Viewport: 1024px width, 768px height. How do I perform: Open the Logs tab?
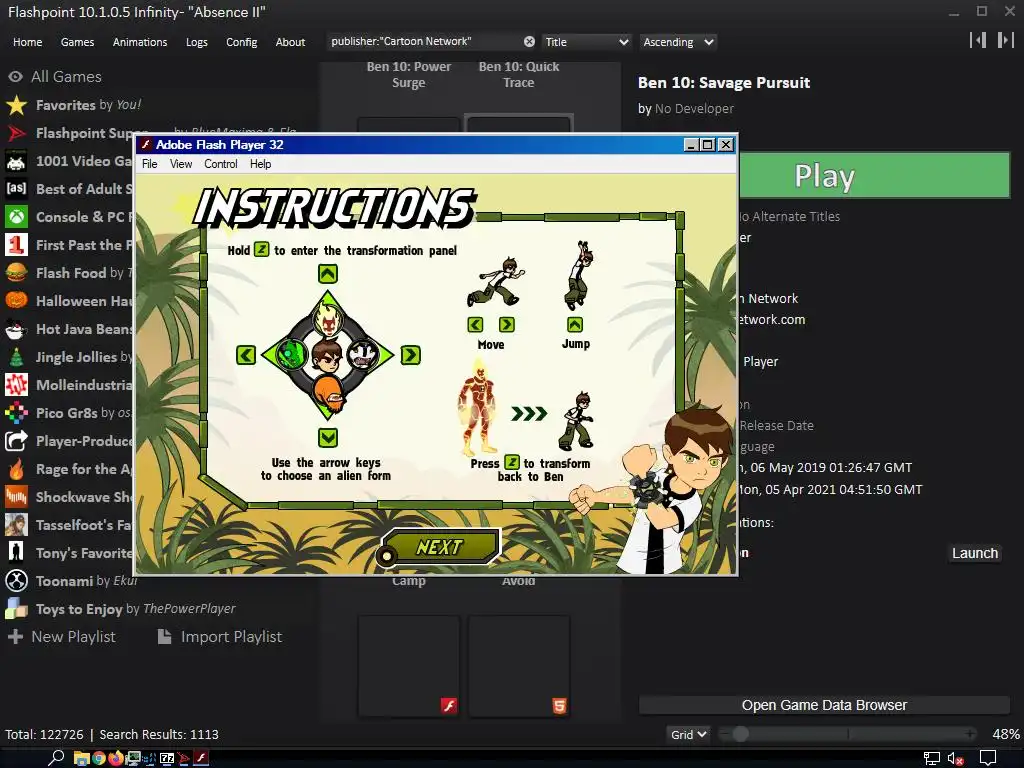(197, 42)
